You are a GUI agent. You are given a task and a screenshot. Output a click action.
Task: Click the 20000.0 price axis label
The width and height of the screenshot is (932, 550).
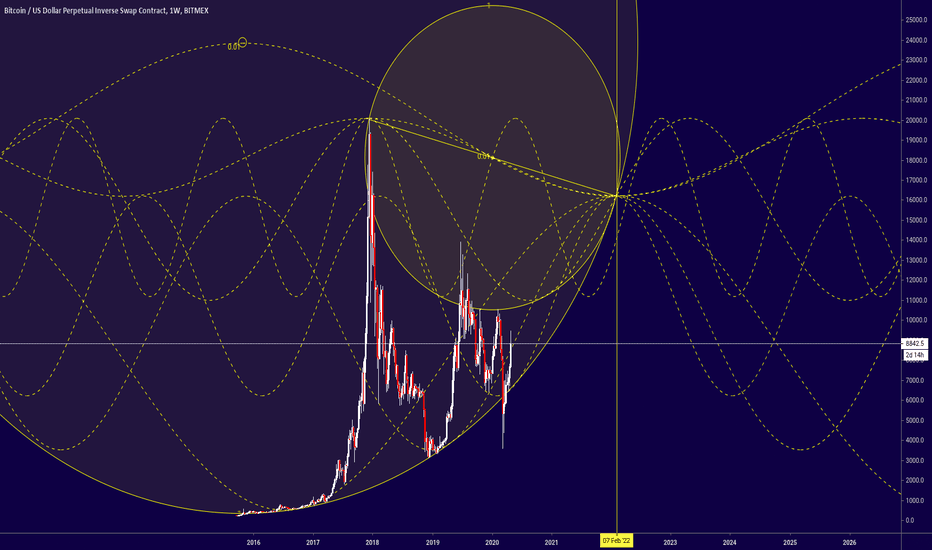[x=917, y=120]
